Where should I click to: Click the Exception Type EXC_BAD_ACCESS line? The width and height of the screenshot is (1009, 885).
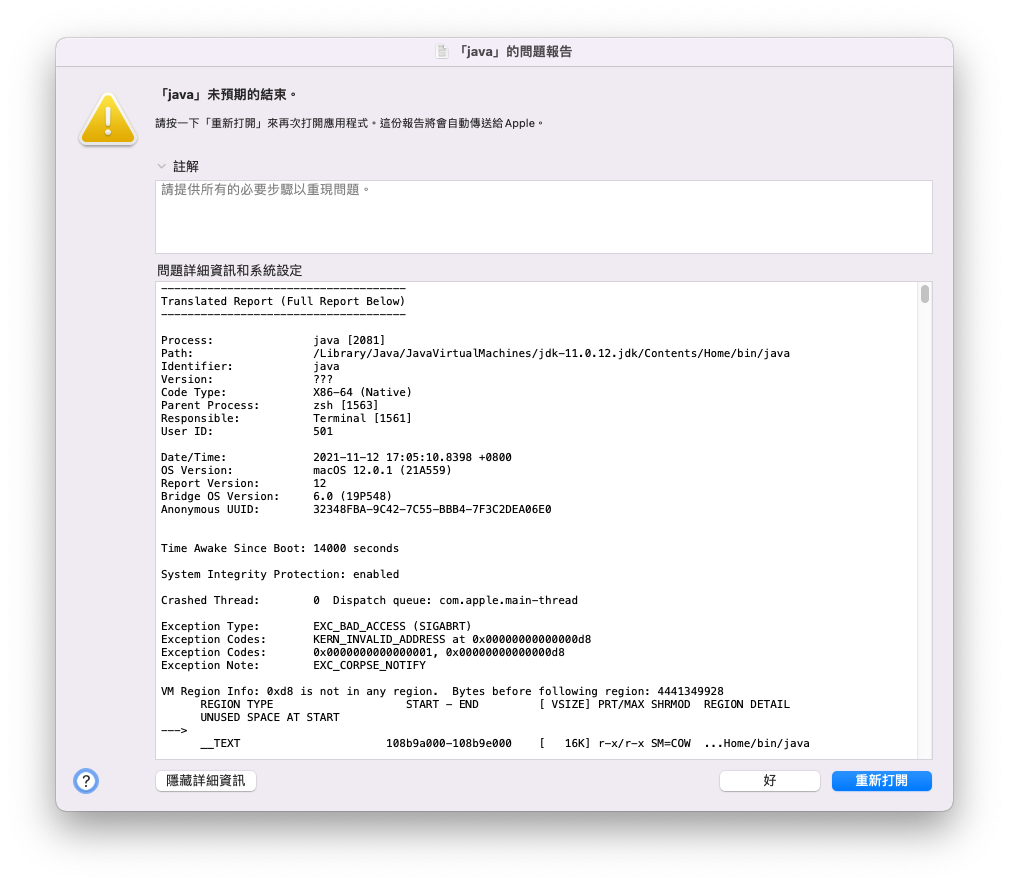(x=316, y=626)
